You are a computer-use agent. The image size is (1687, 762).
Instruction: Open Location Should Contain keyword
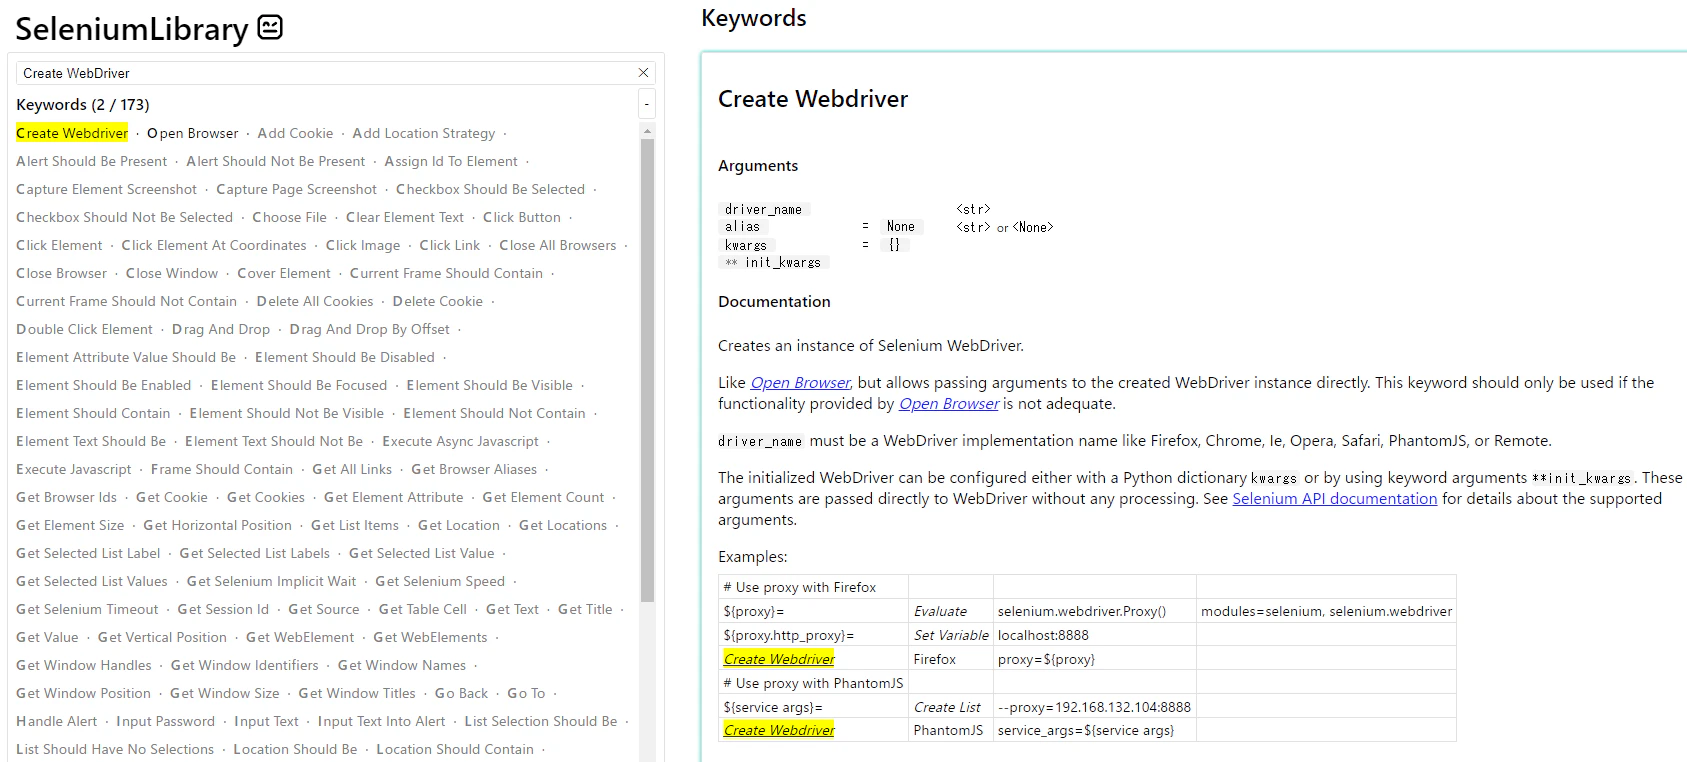click(x=455, y=749)
